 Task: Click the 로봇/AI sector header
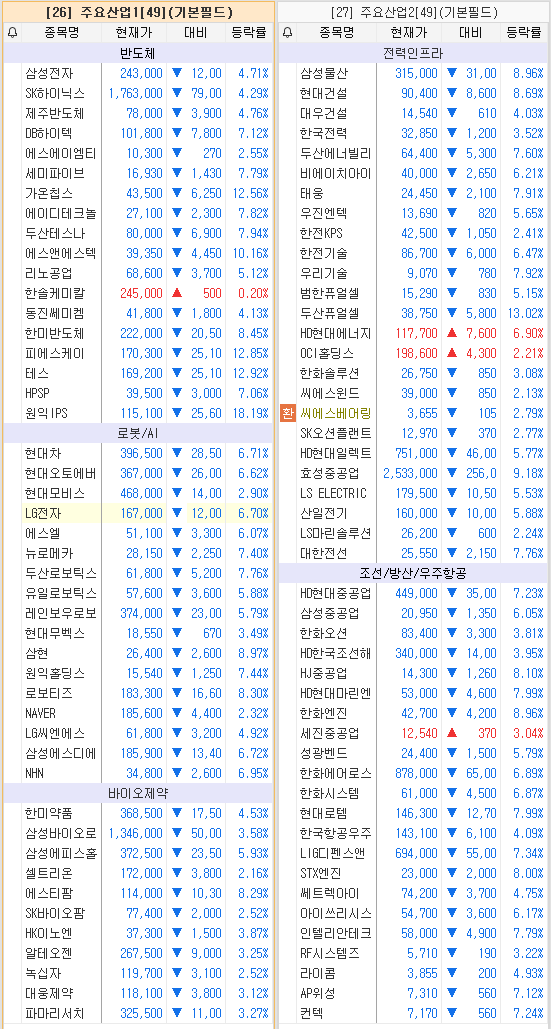coord(138,433)
